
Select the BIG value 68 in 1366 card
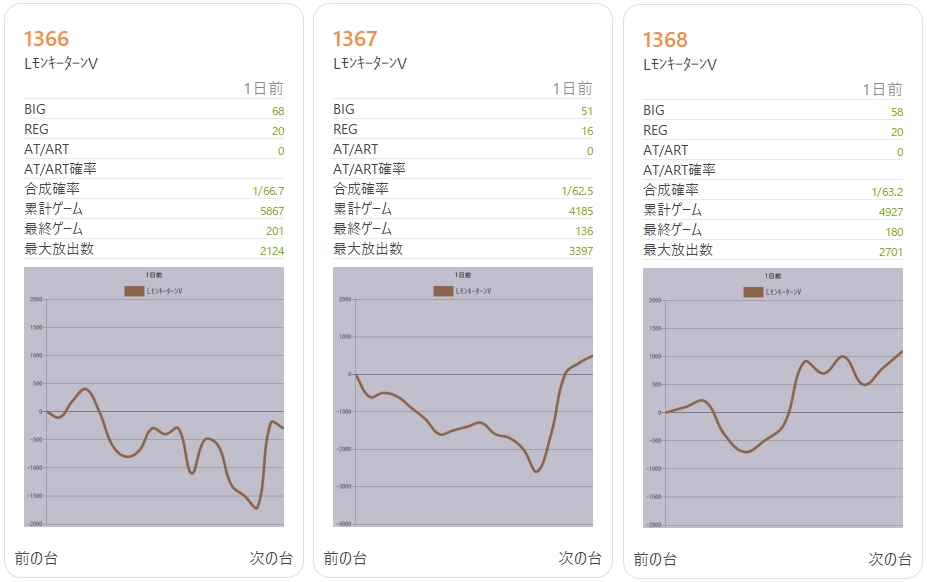click(277, 110)
